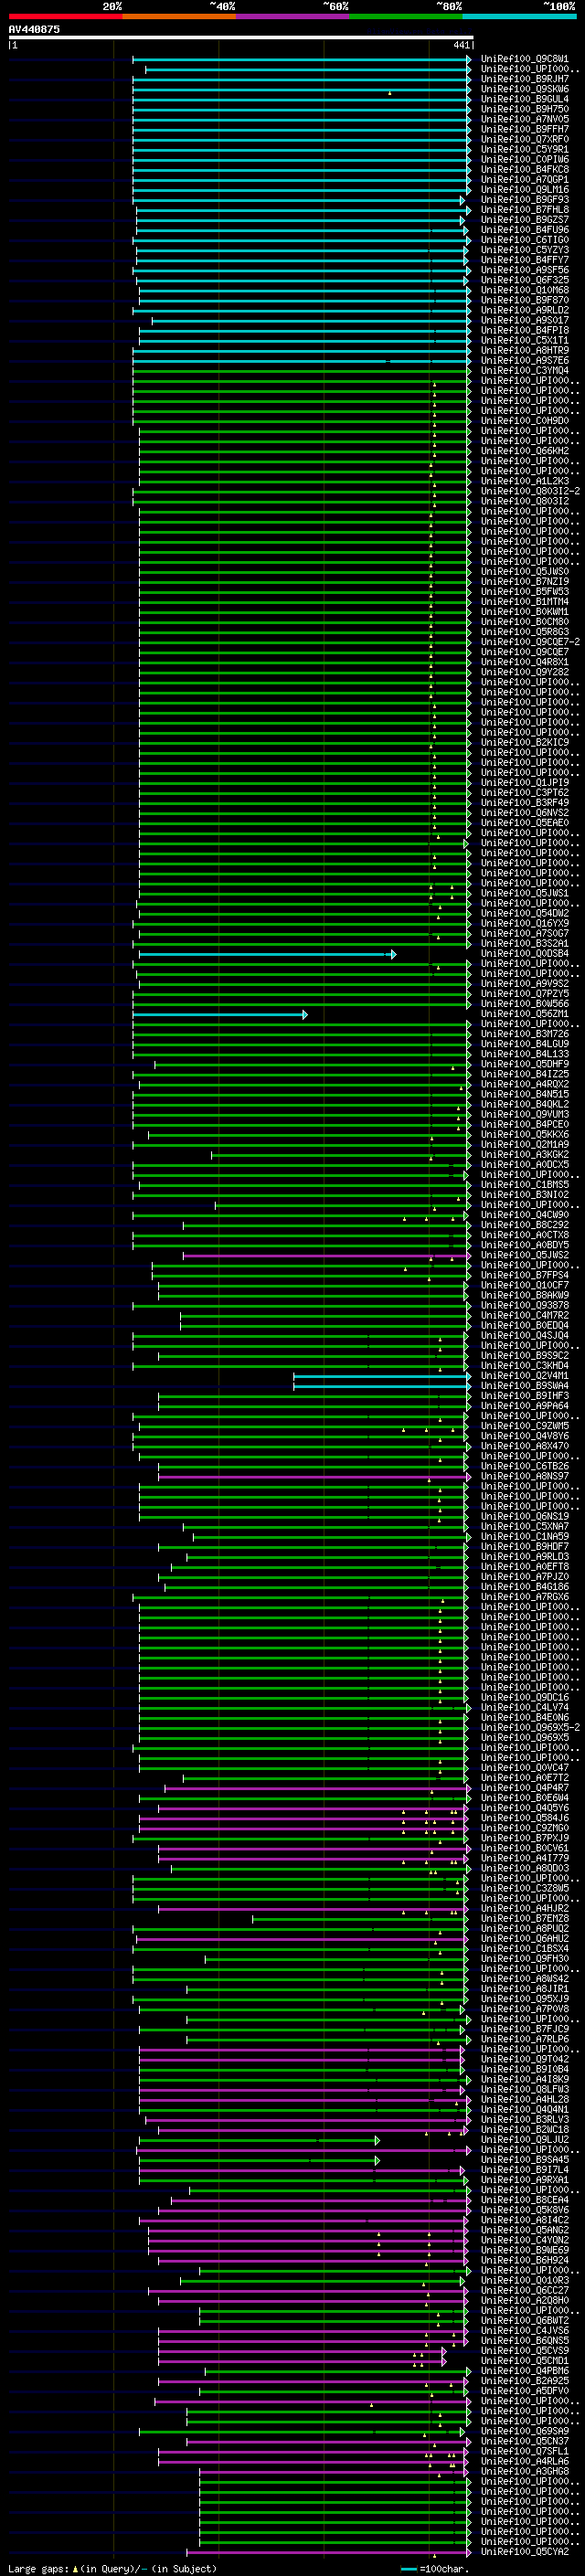585x2576 pixels.
Task: Open the UniRef100_Q4CW90 hit
Action: [x=524, y=1215]
